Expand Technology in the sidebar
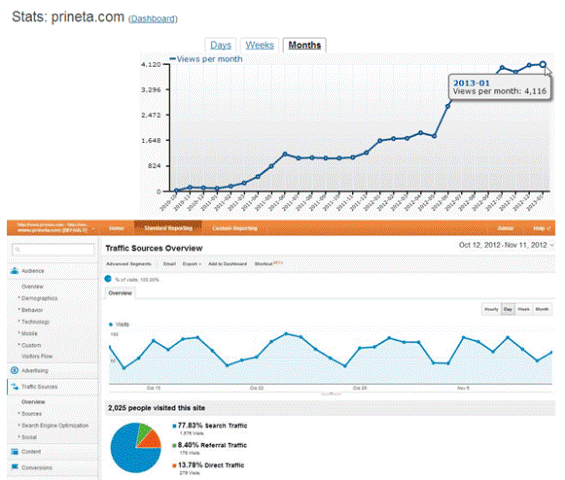The image size is (565, 480). coord(35,322)
